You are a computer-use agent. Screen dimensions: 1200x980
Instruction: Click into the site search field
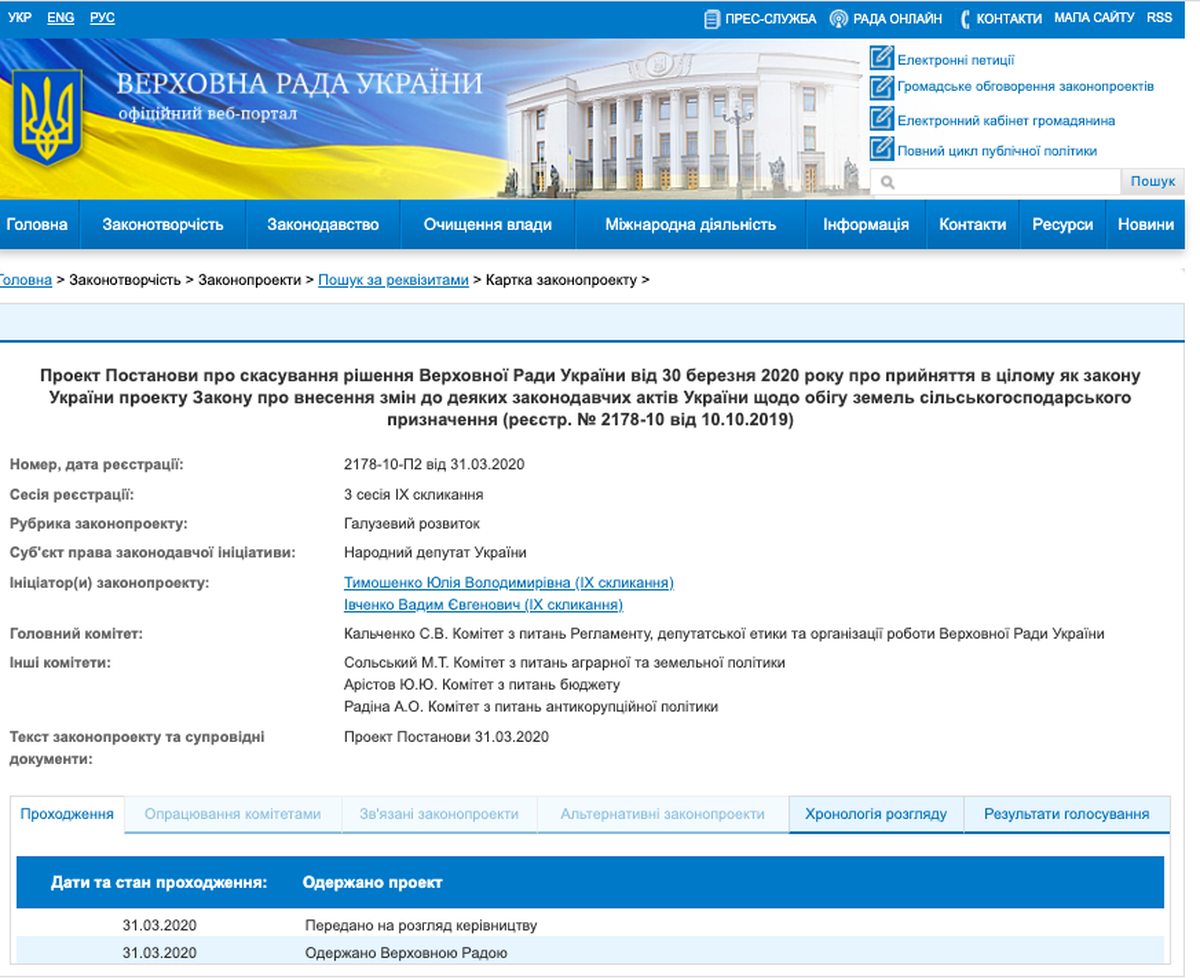996,182
